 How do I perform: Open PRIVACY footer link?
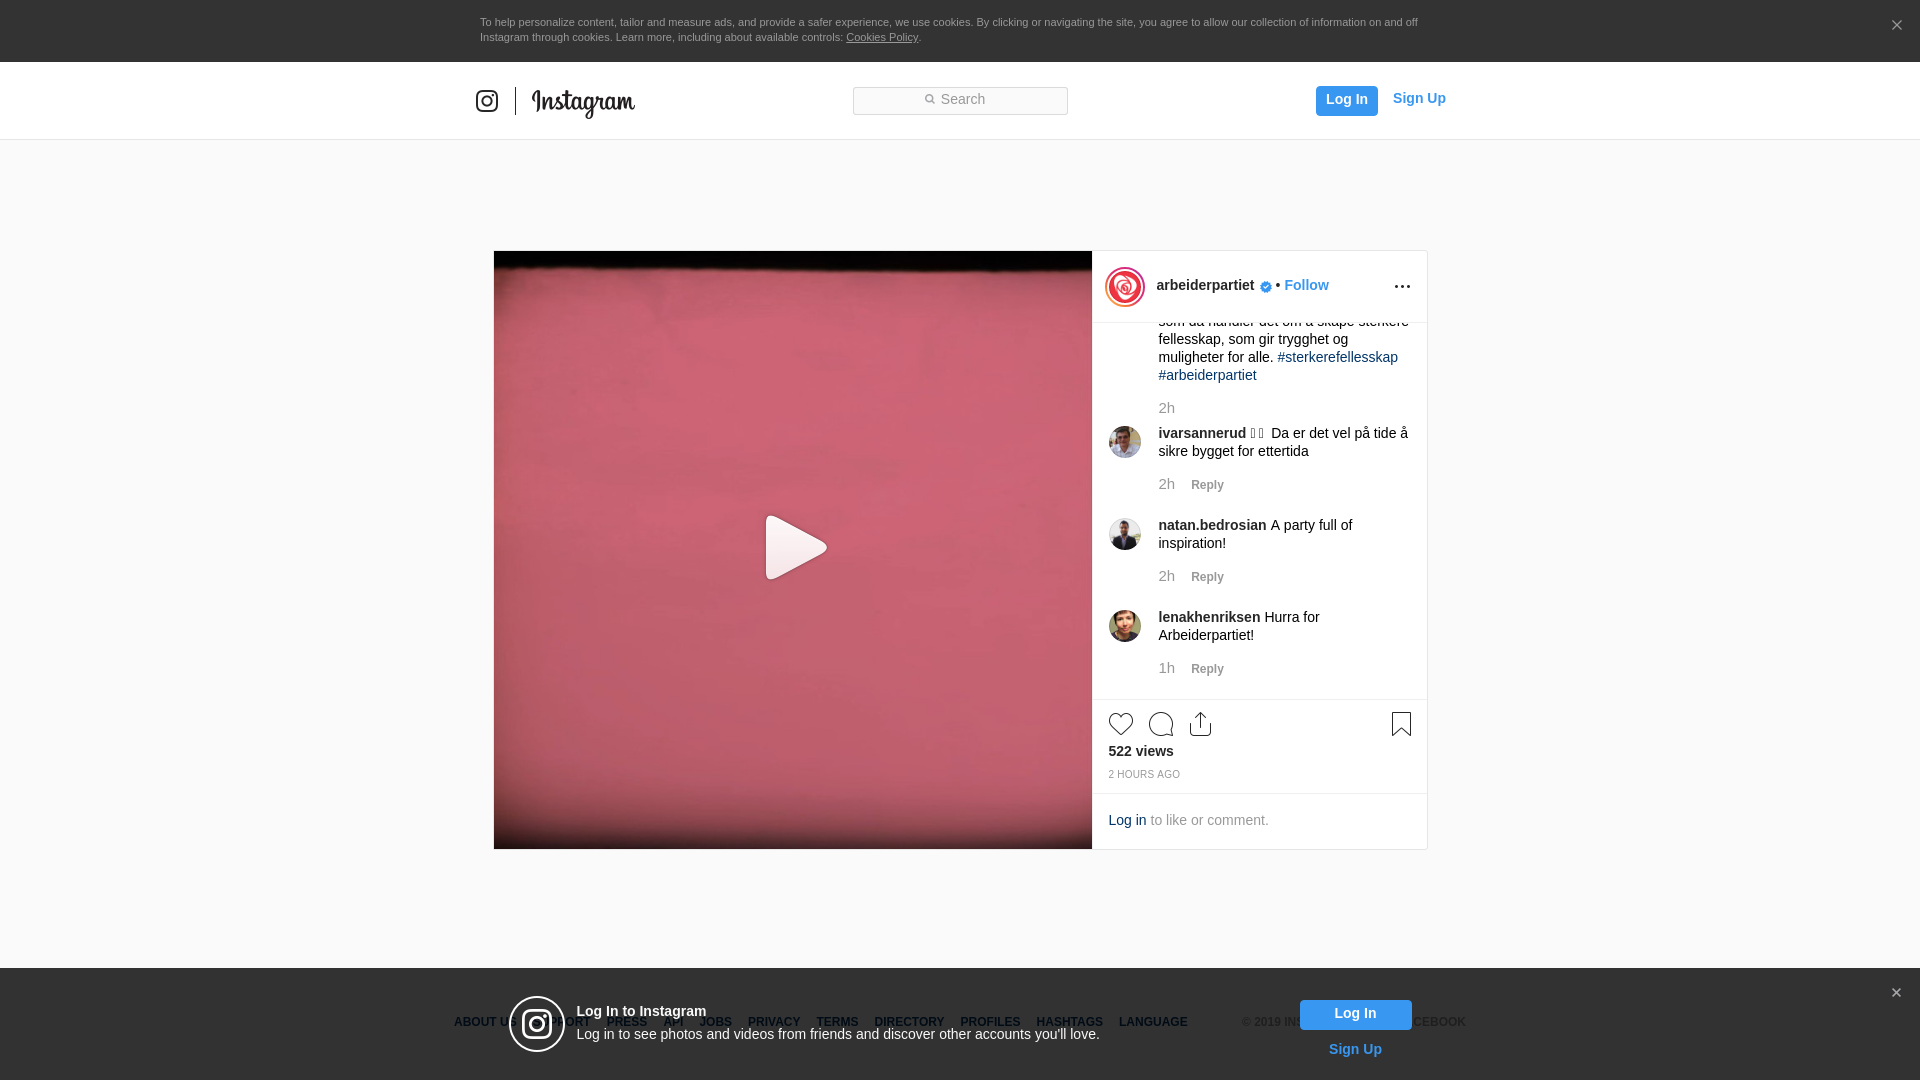pyautogui.click(x=774, y=1022)
